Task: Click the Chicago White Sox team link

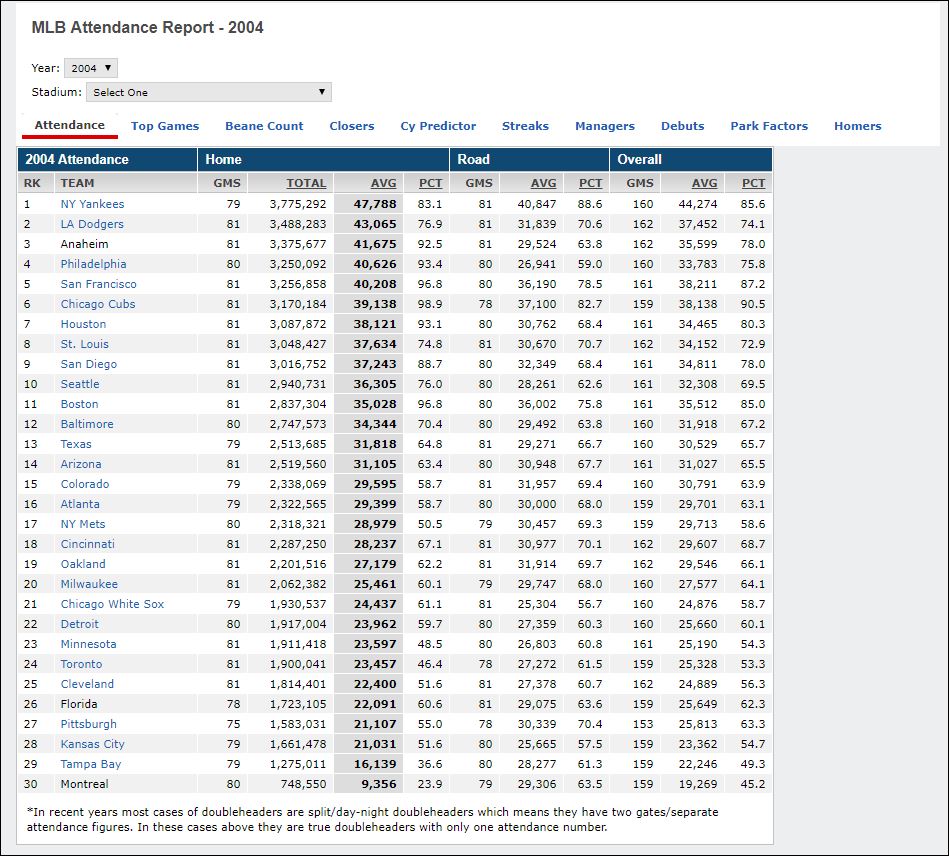Action: (112, 604)
